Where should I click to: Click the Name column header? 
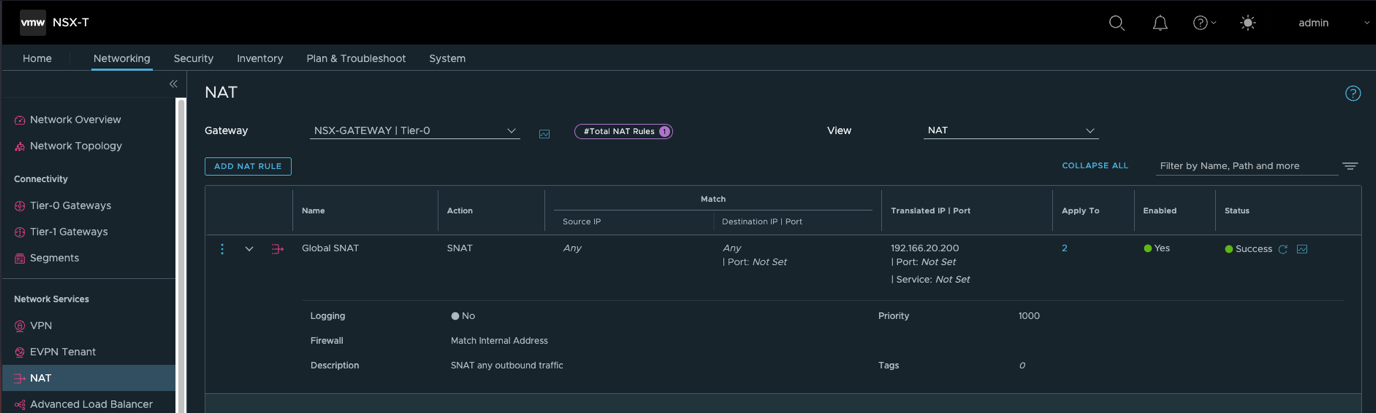point(313,211)
